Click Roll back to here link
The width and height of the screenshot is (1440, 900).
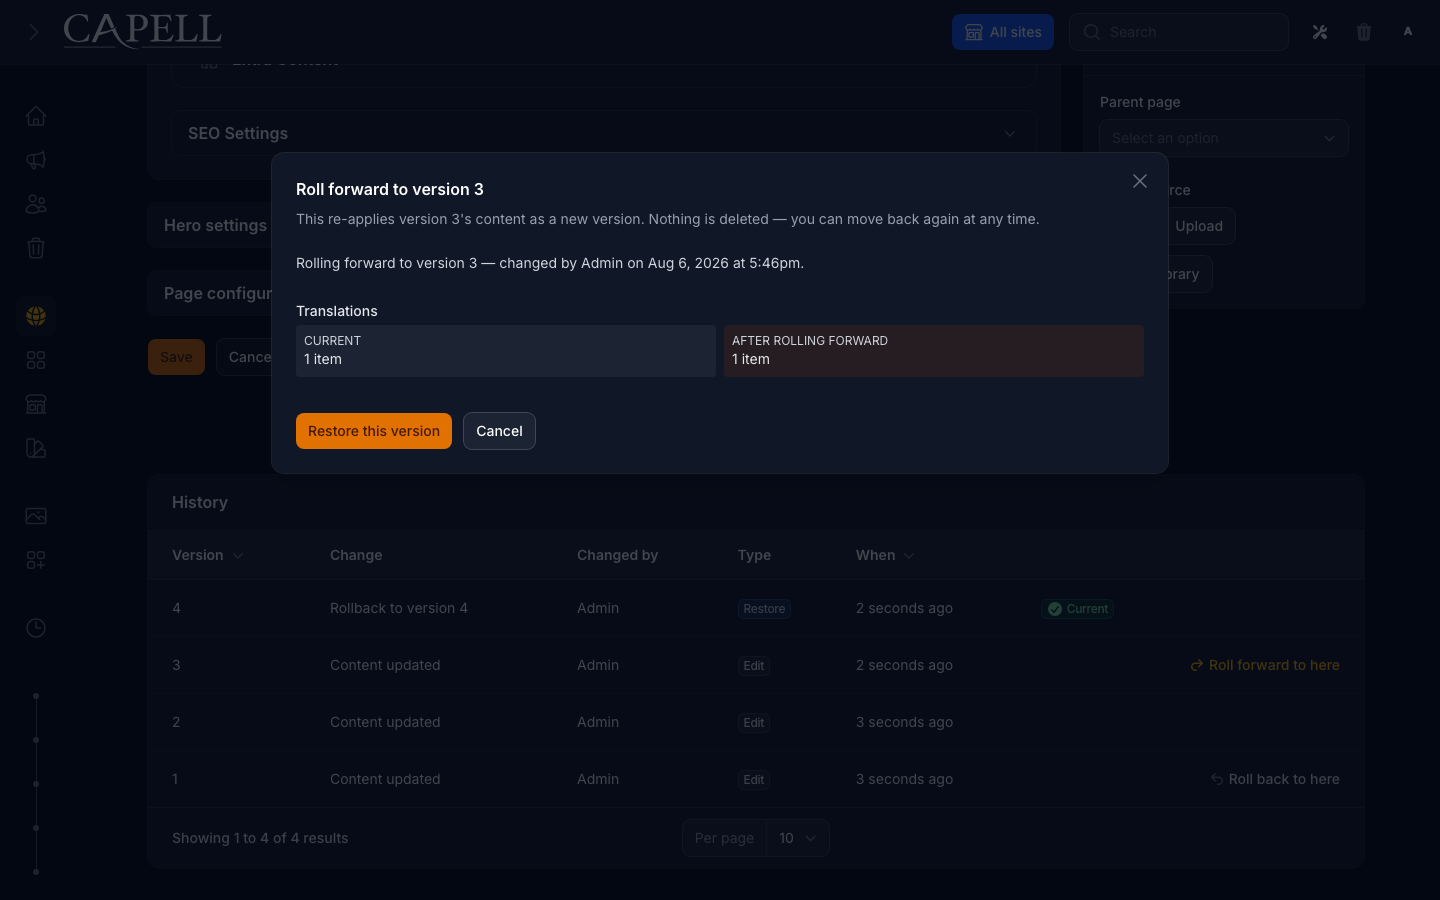[1274, 779]
